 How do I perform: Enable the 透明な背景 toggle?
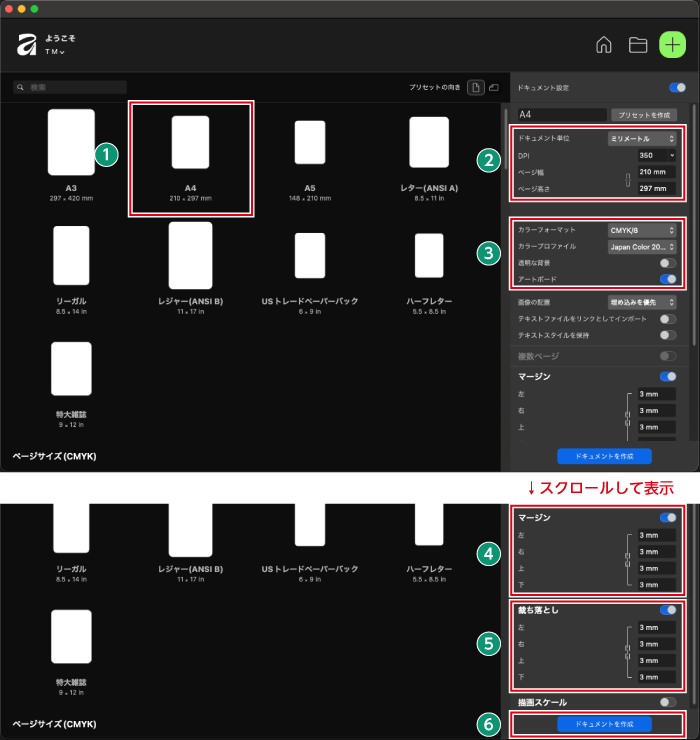point(667,262)
